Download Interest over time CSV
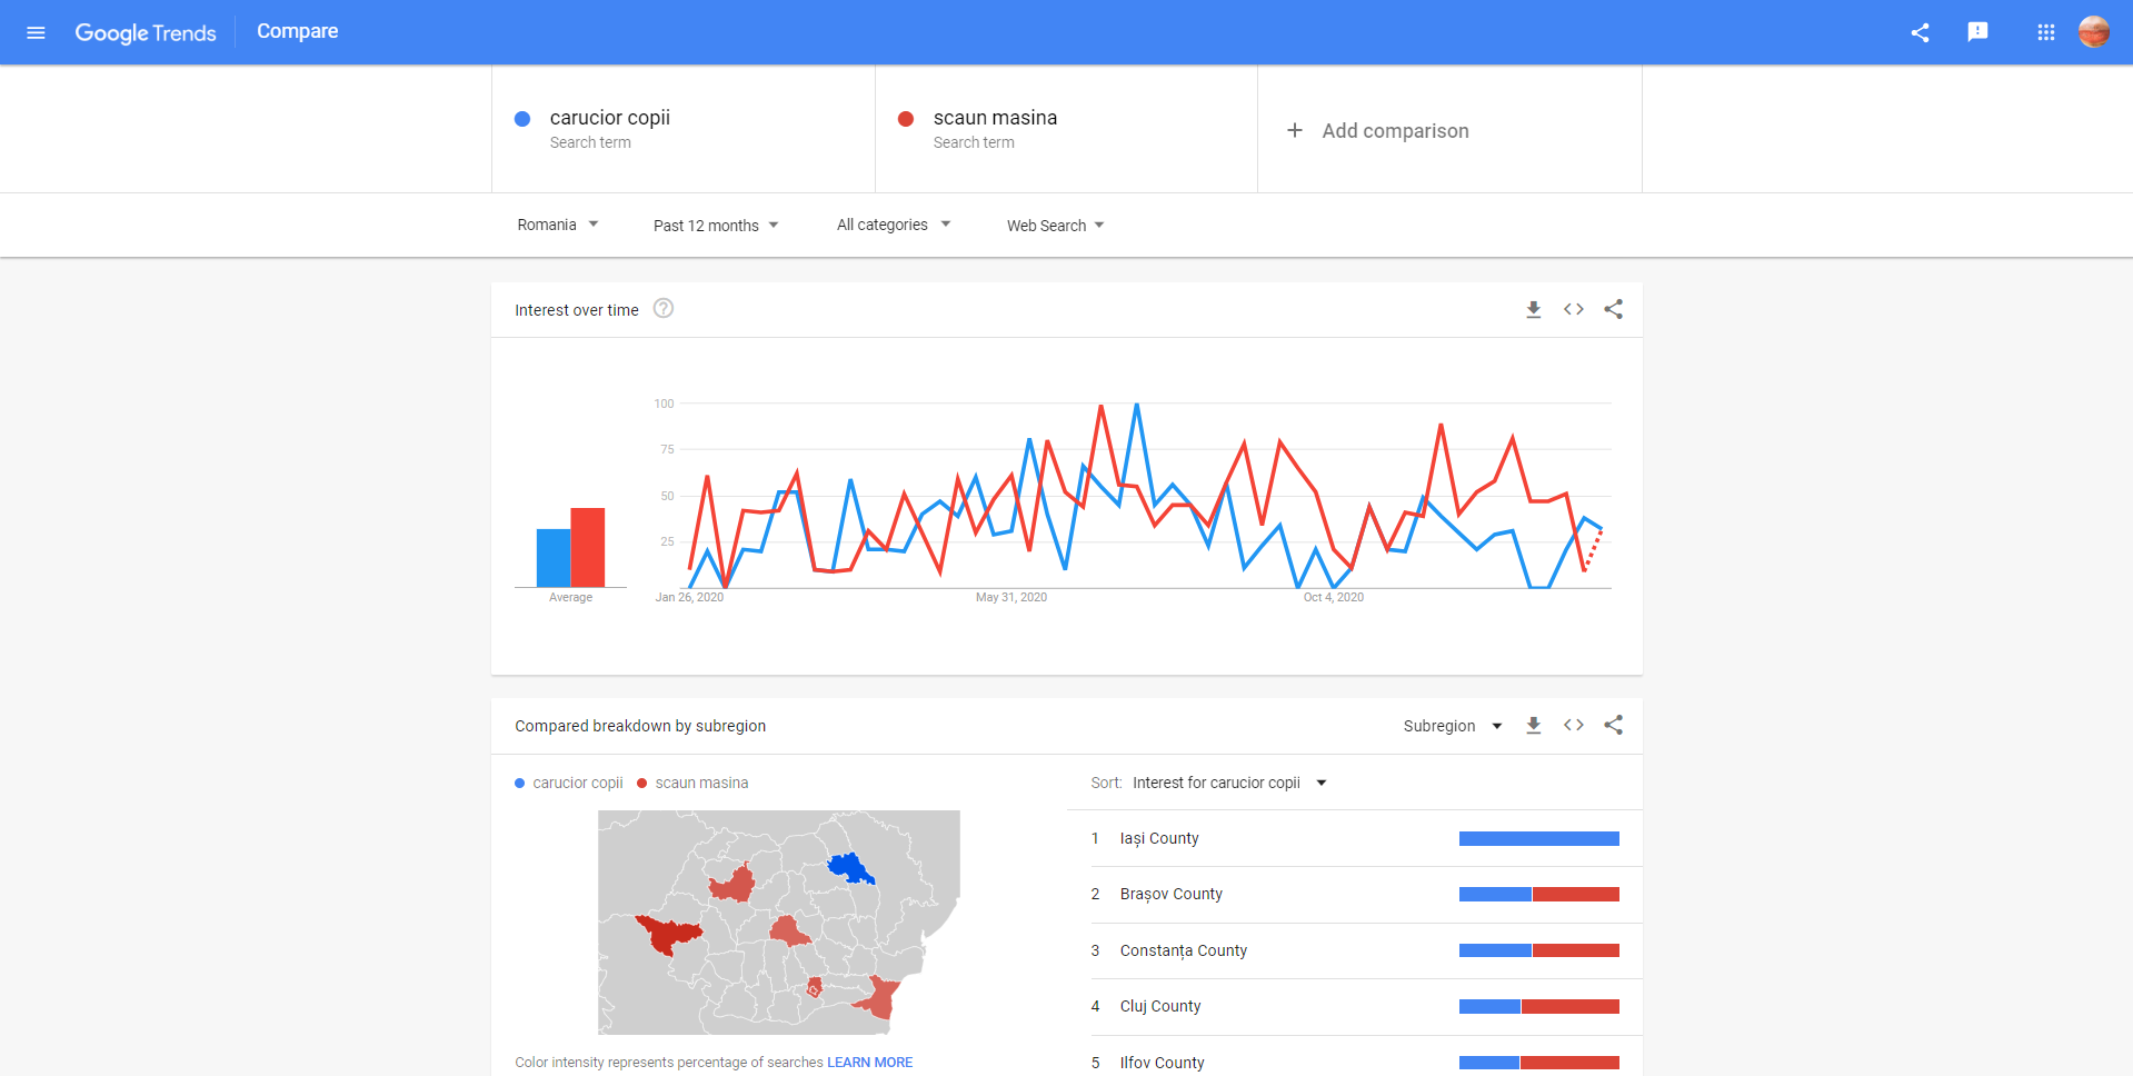This screenshot has width=2133, height=1076. 1533,310
